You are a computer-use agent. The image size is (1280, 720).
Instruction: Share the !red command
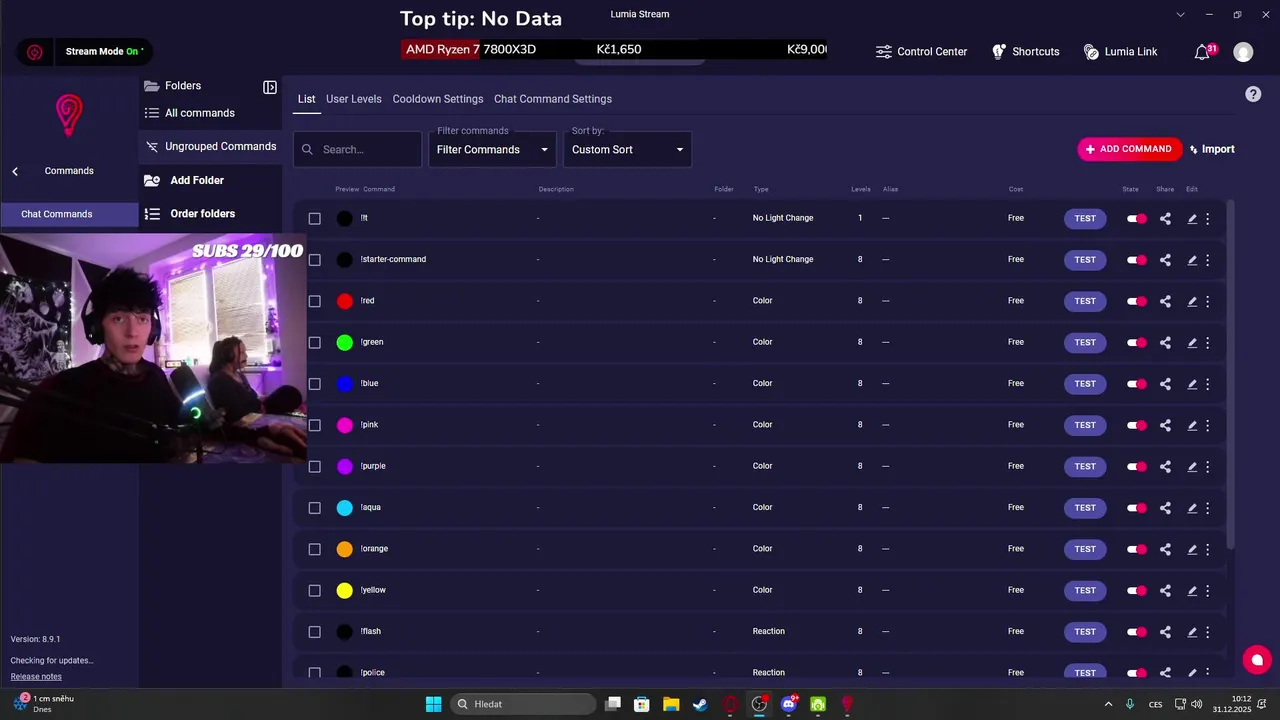click(x=1165, y=301)
